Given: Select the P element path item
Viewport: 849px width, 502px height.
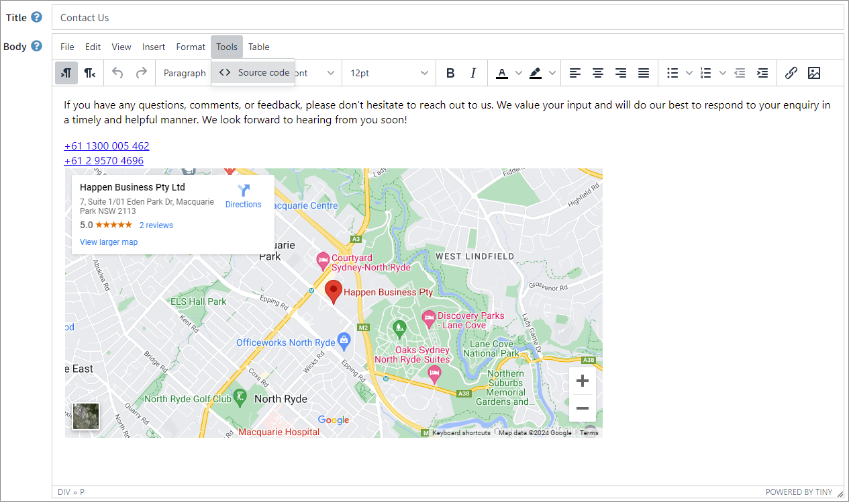Looking at the screenshot, I should coord(82,492).
